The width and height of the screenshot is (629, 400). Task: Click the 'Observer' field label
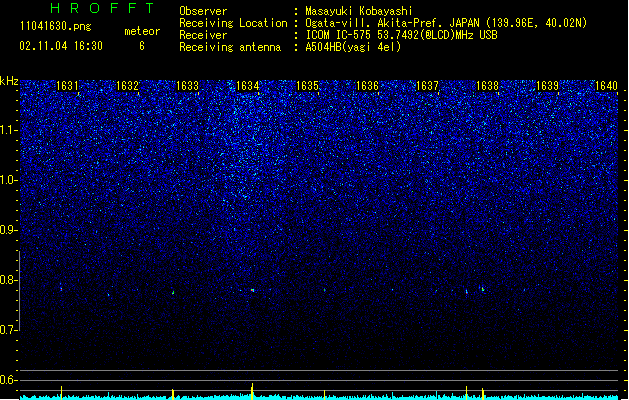coord(203,11)
